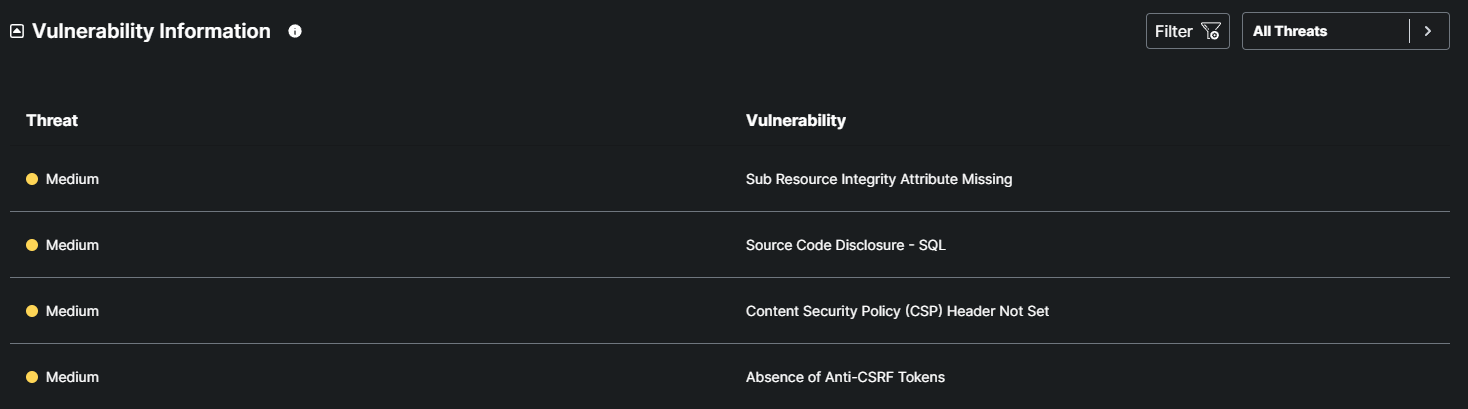Click the Threat column header
The height and width of the screenshot is (409, 1468).
tap(52, 120)
